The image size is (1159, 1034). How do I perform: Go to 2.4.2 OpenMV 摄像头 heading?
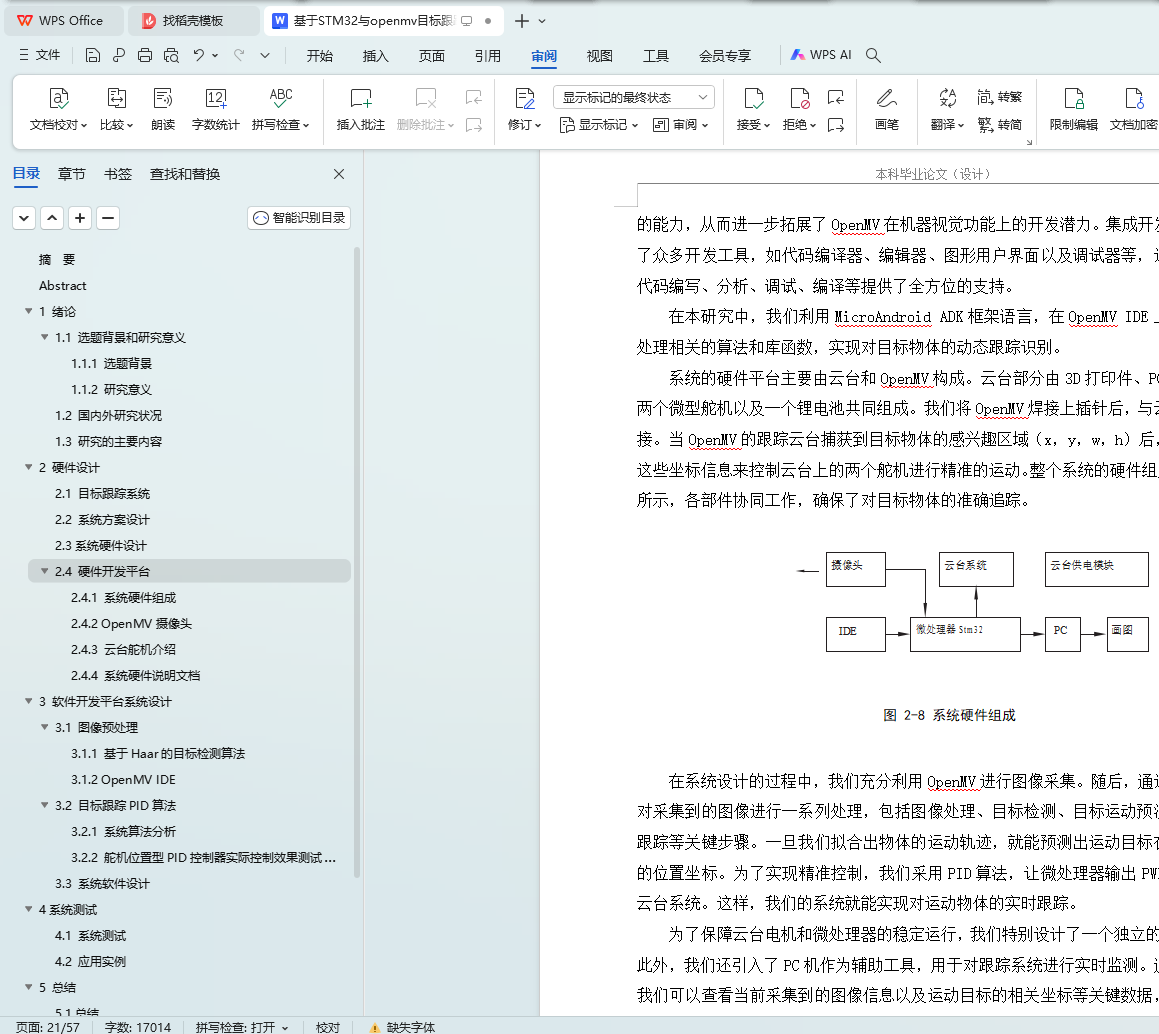click(132, 623)
